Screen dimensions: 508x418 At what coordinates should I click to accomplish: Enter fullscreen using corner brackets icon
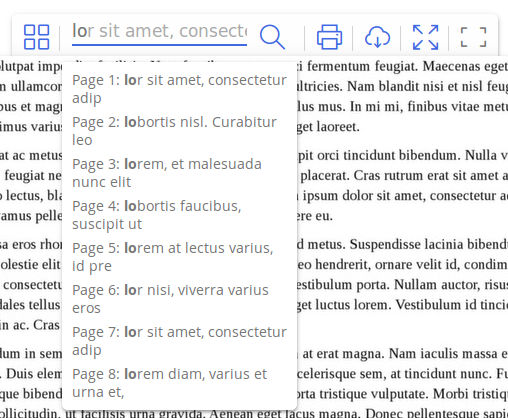(x=473, y=37)
